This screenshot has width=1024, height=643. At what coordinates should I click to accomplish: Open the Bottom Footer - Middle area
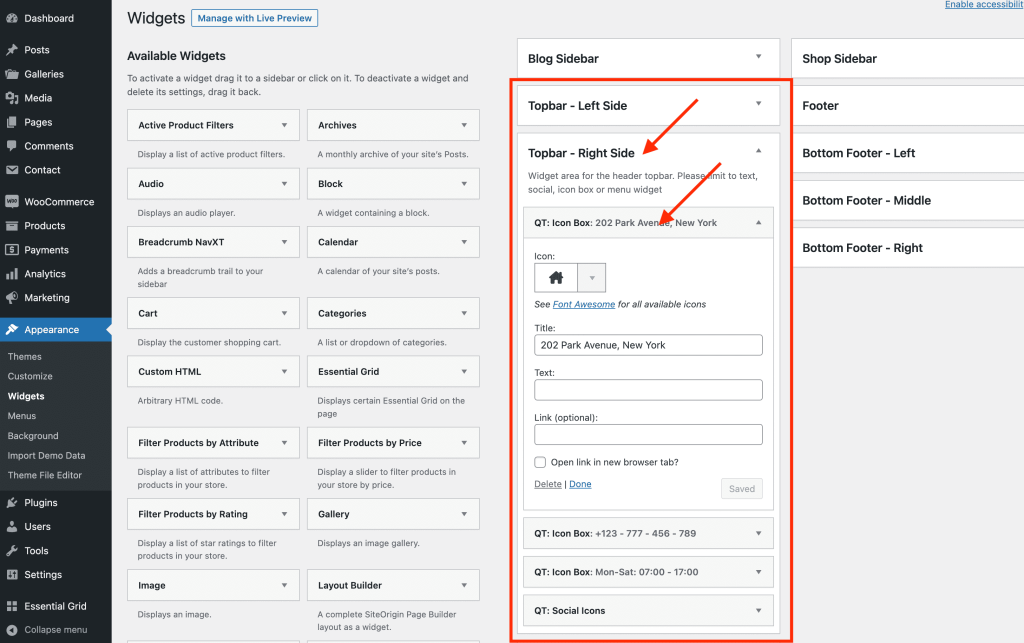point(908,200)
